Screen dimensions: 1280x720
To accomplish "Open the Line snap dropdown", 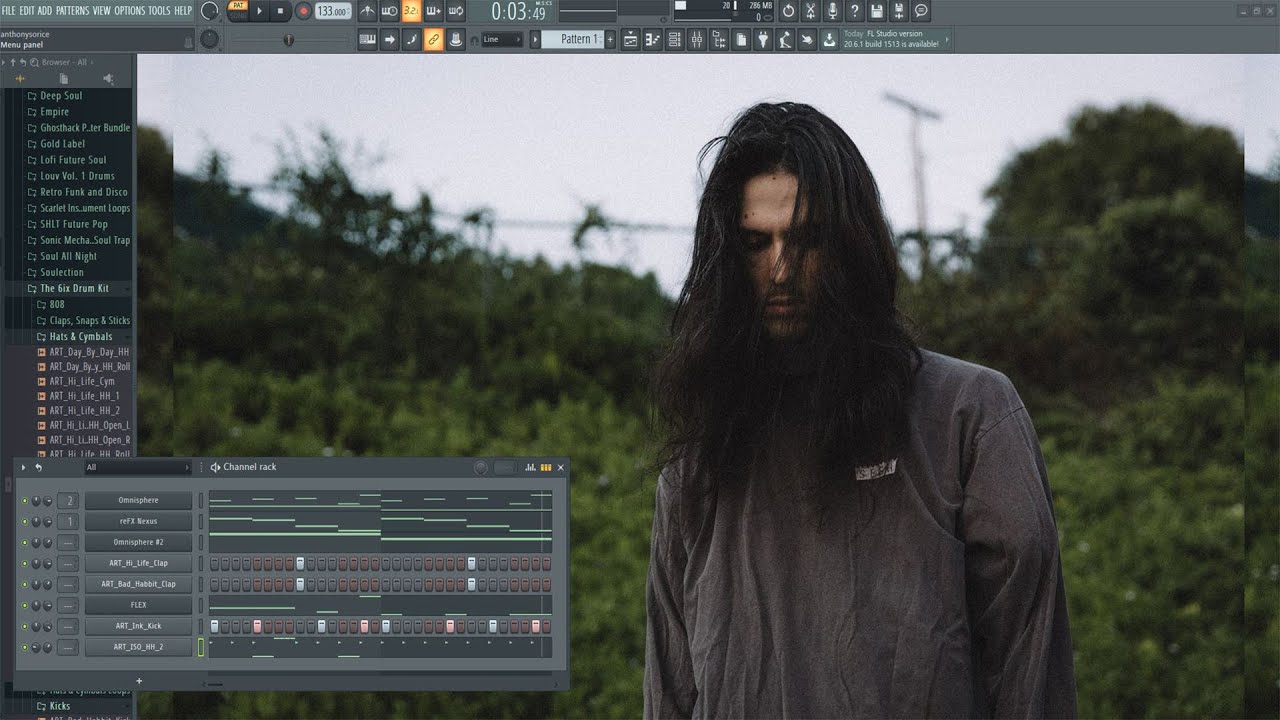I will [502, 40].
